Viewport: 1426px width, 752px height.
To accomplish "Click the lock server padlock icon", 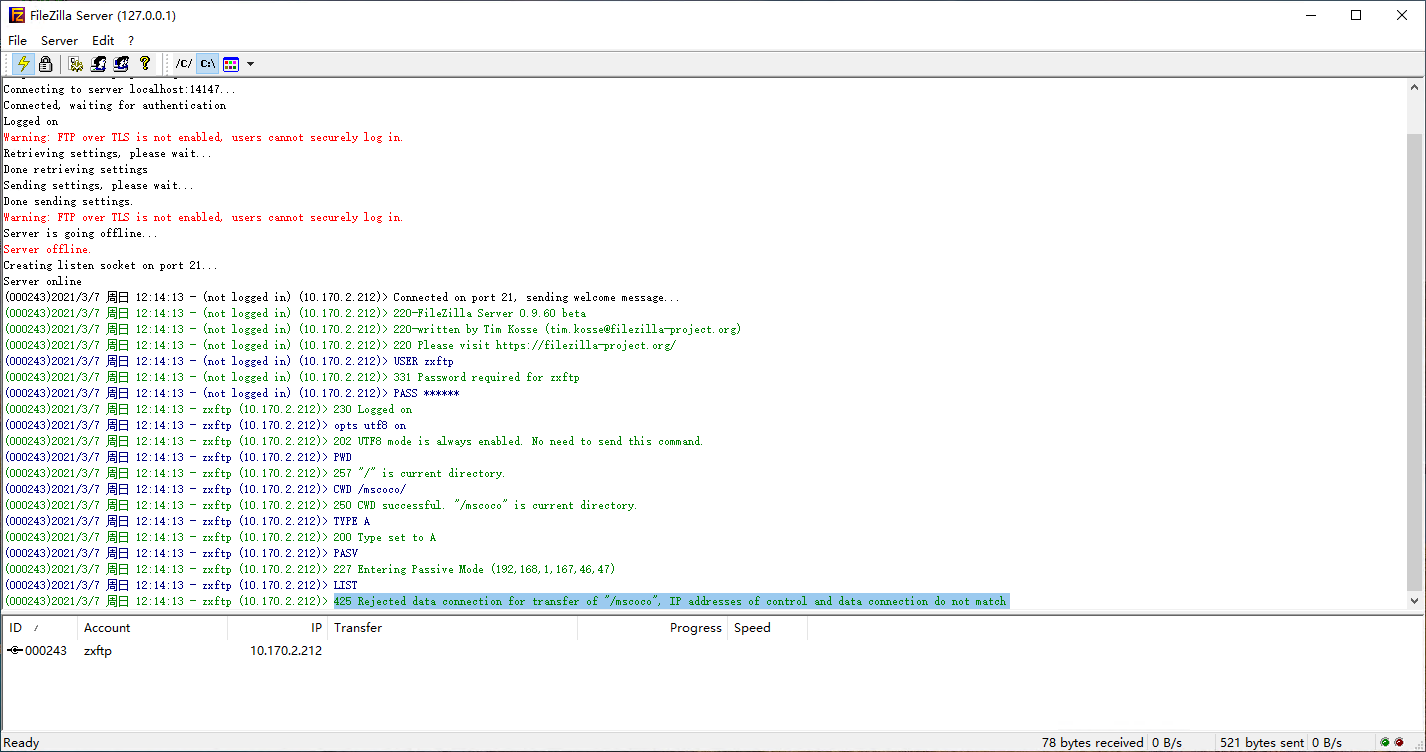I will click(x=45, y=64).
